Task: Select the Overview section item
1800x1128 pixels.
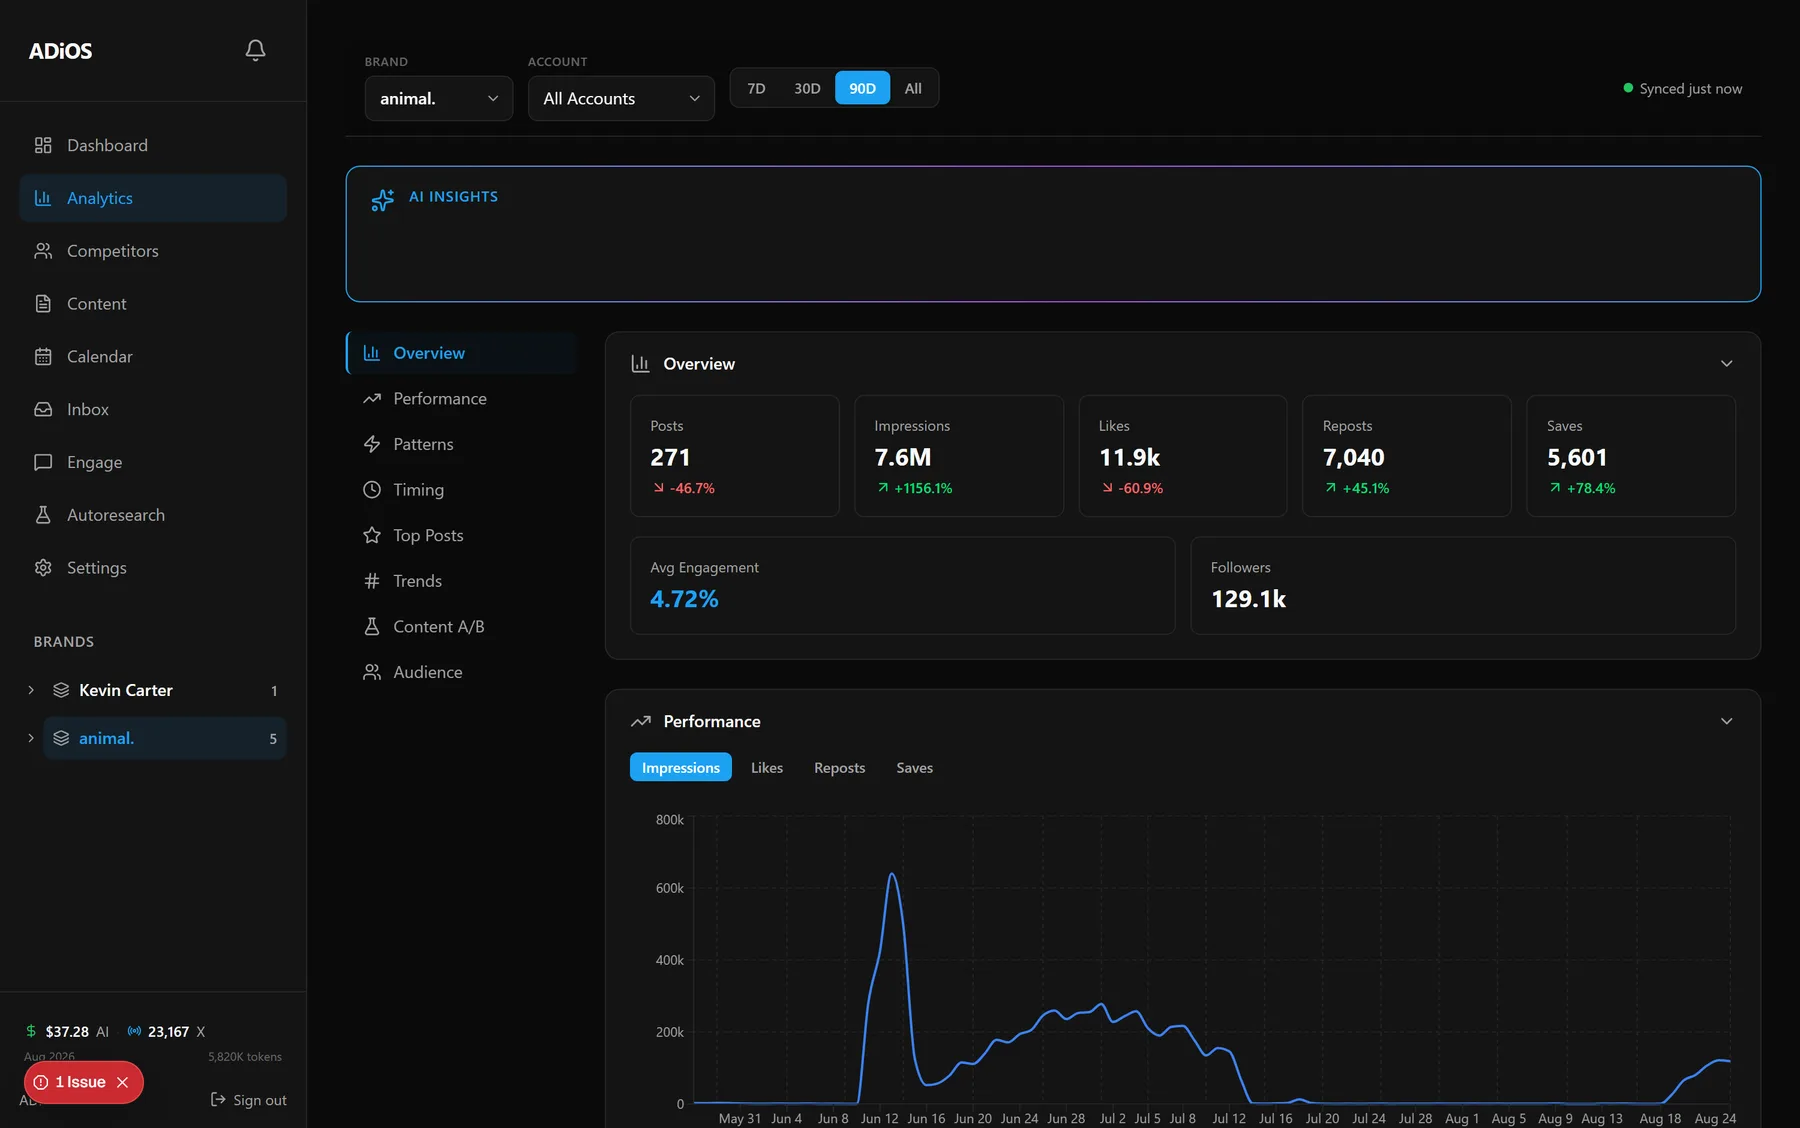Action: pos(461,353)
